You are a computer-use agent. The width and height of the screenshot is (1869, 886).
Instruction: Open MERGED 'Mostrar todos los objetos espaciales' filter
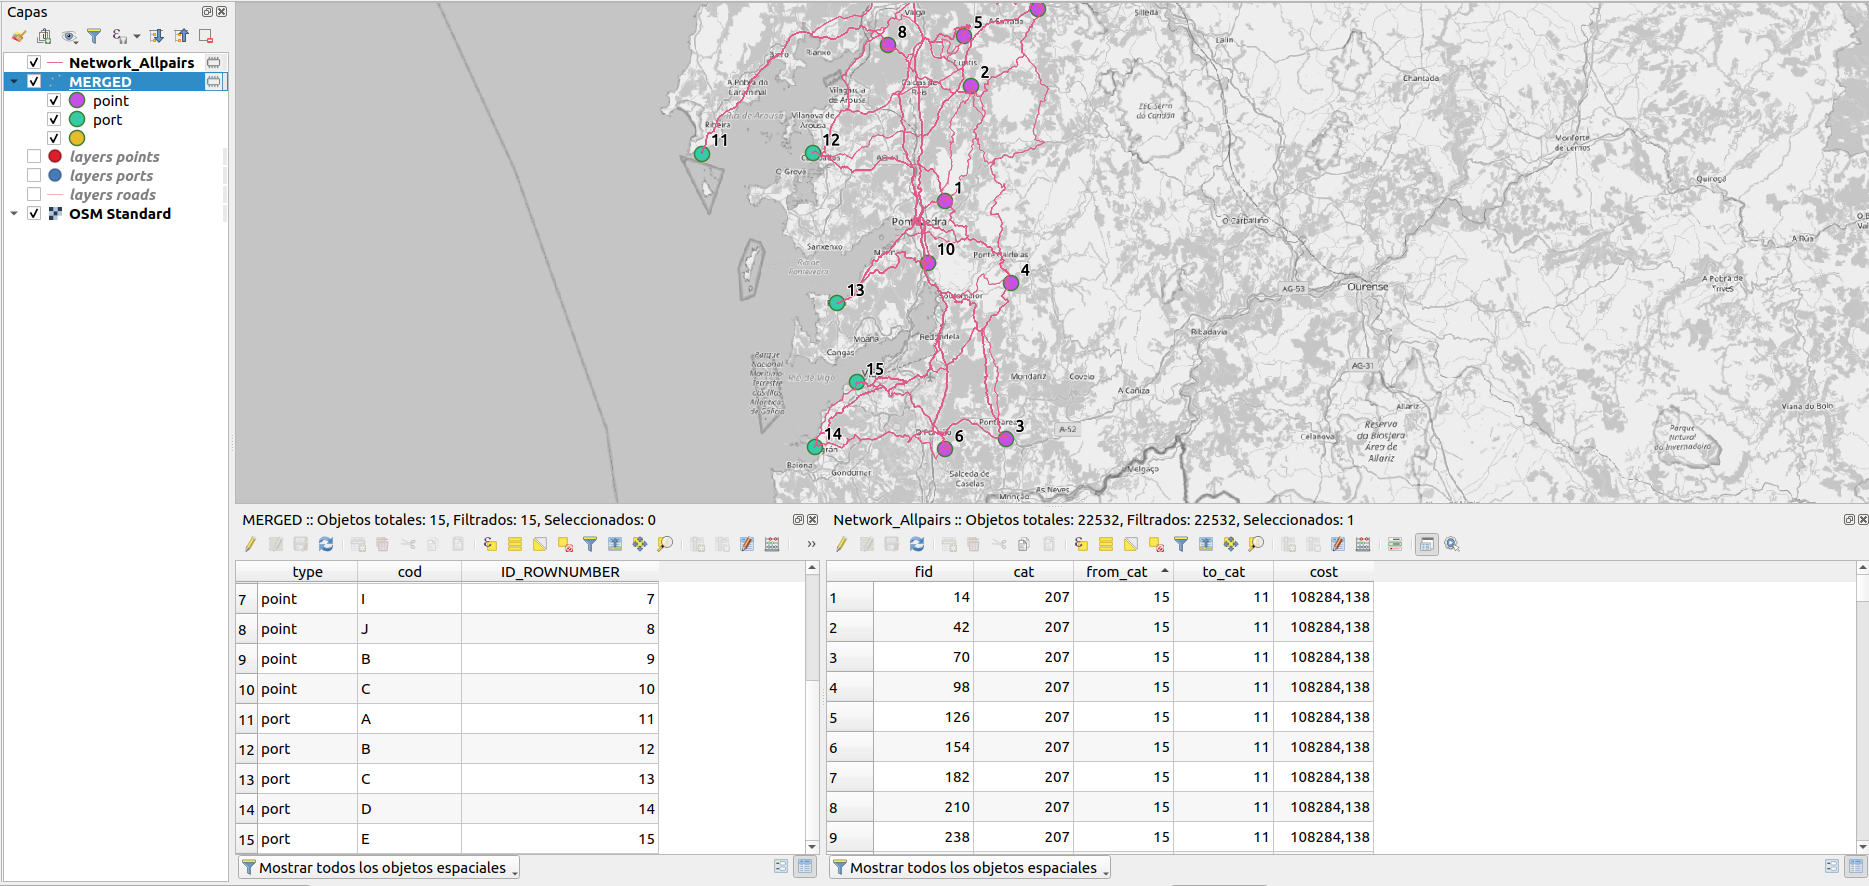(379, 868)
